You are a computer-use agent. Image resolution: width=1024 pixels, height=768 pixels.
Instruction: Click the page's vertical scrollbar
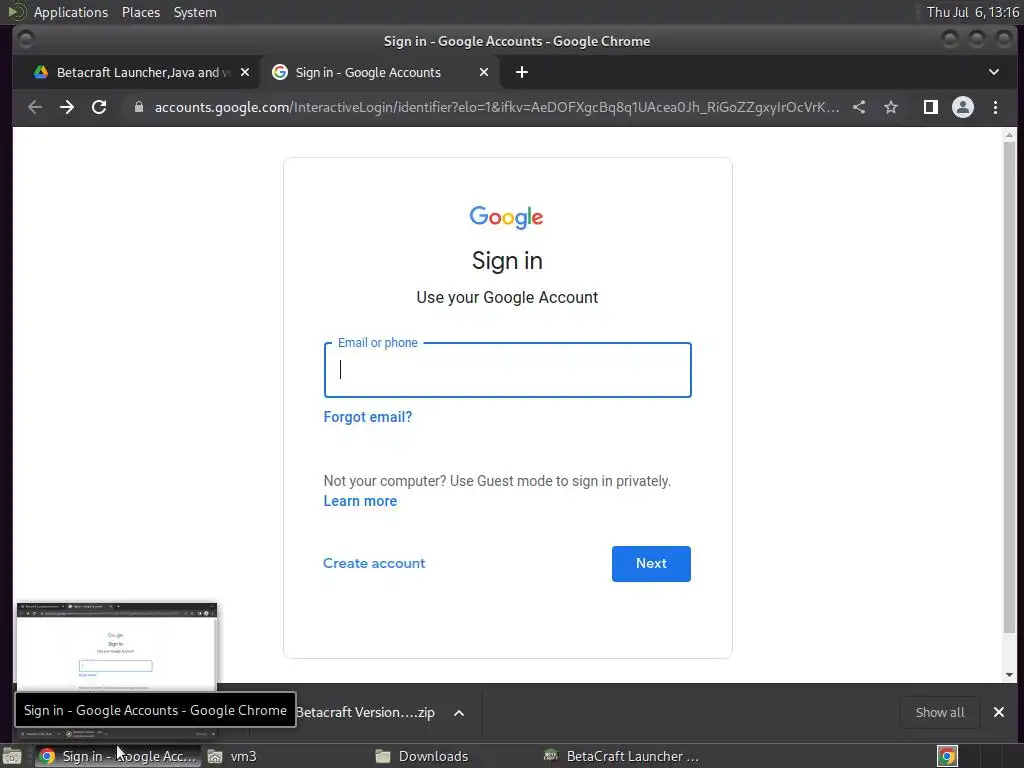coord(1010,387)
